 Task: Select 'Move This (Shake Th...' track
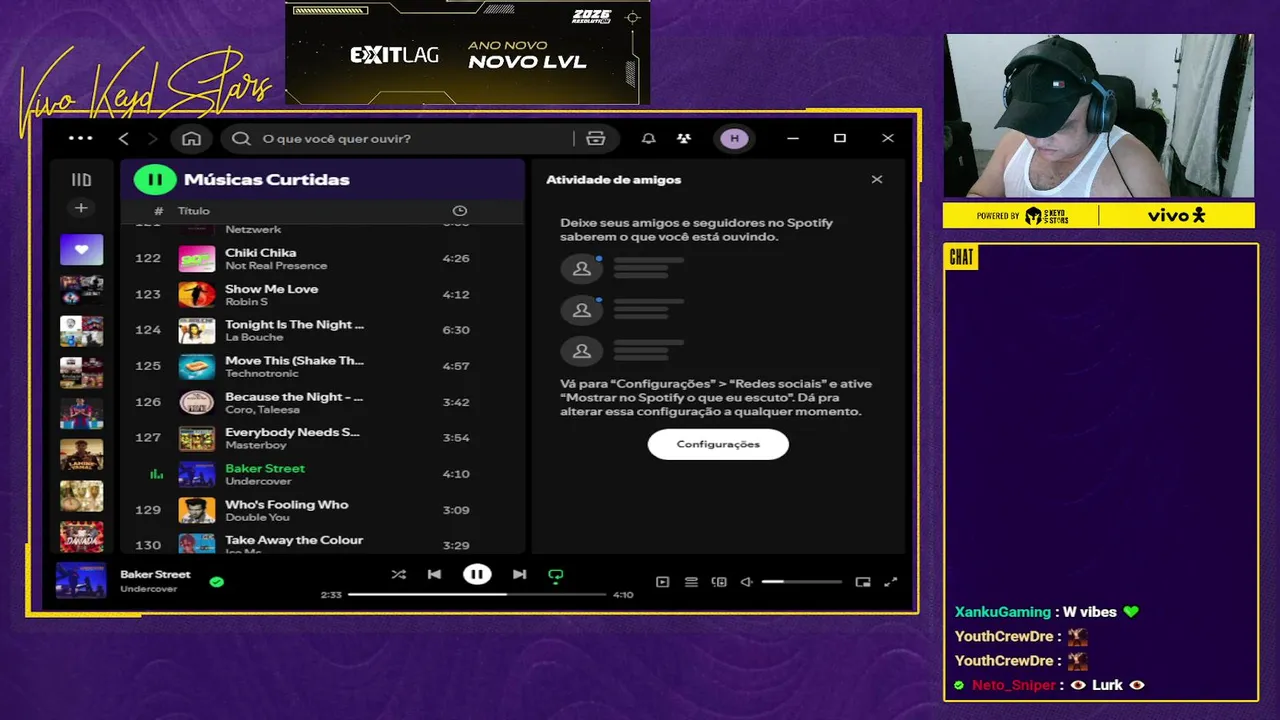coord(294,361)
